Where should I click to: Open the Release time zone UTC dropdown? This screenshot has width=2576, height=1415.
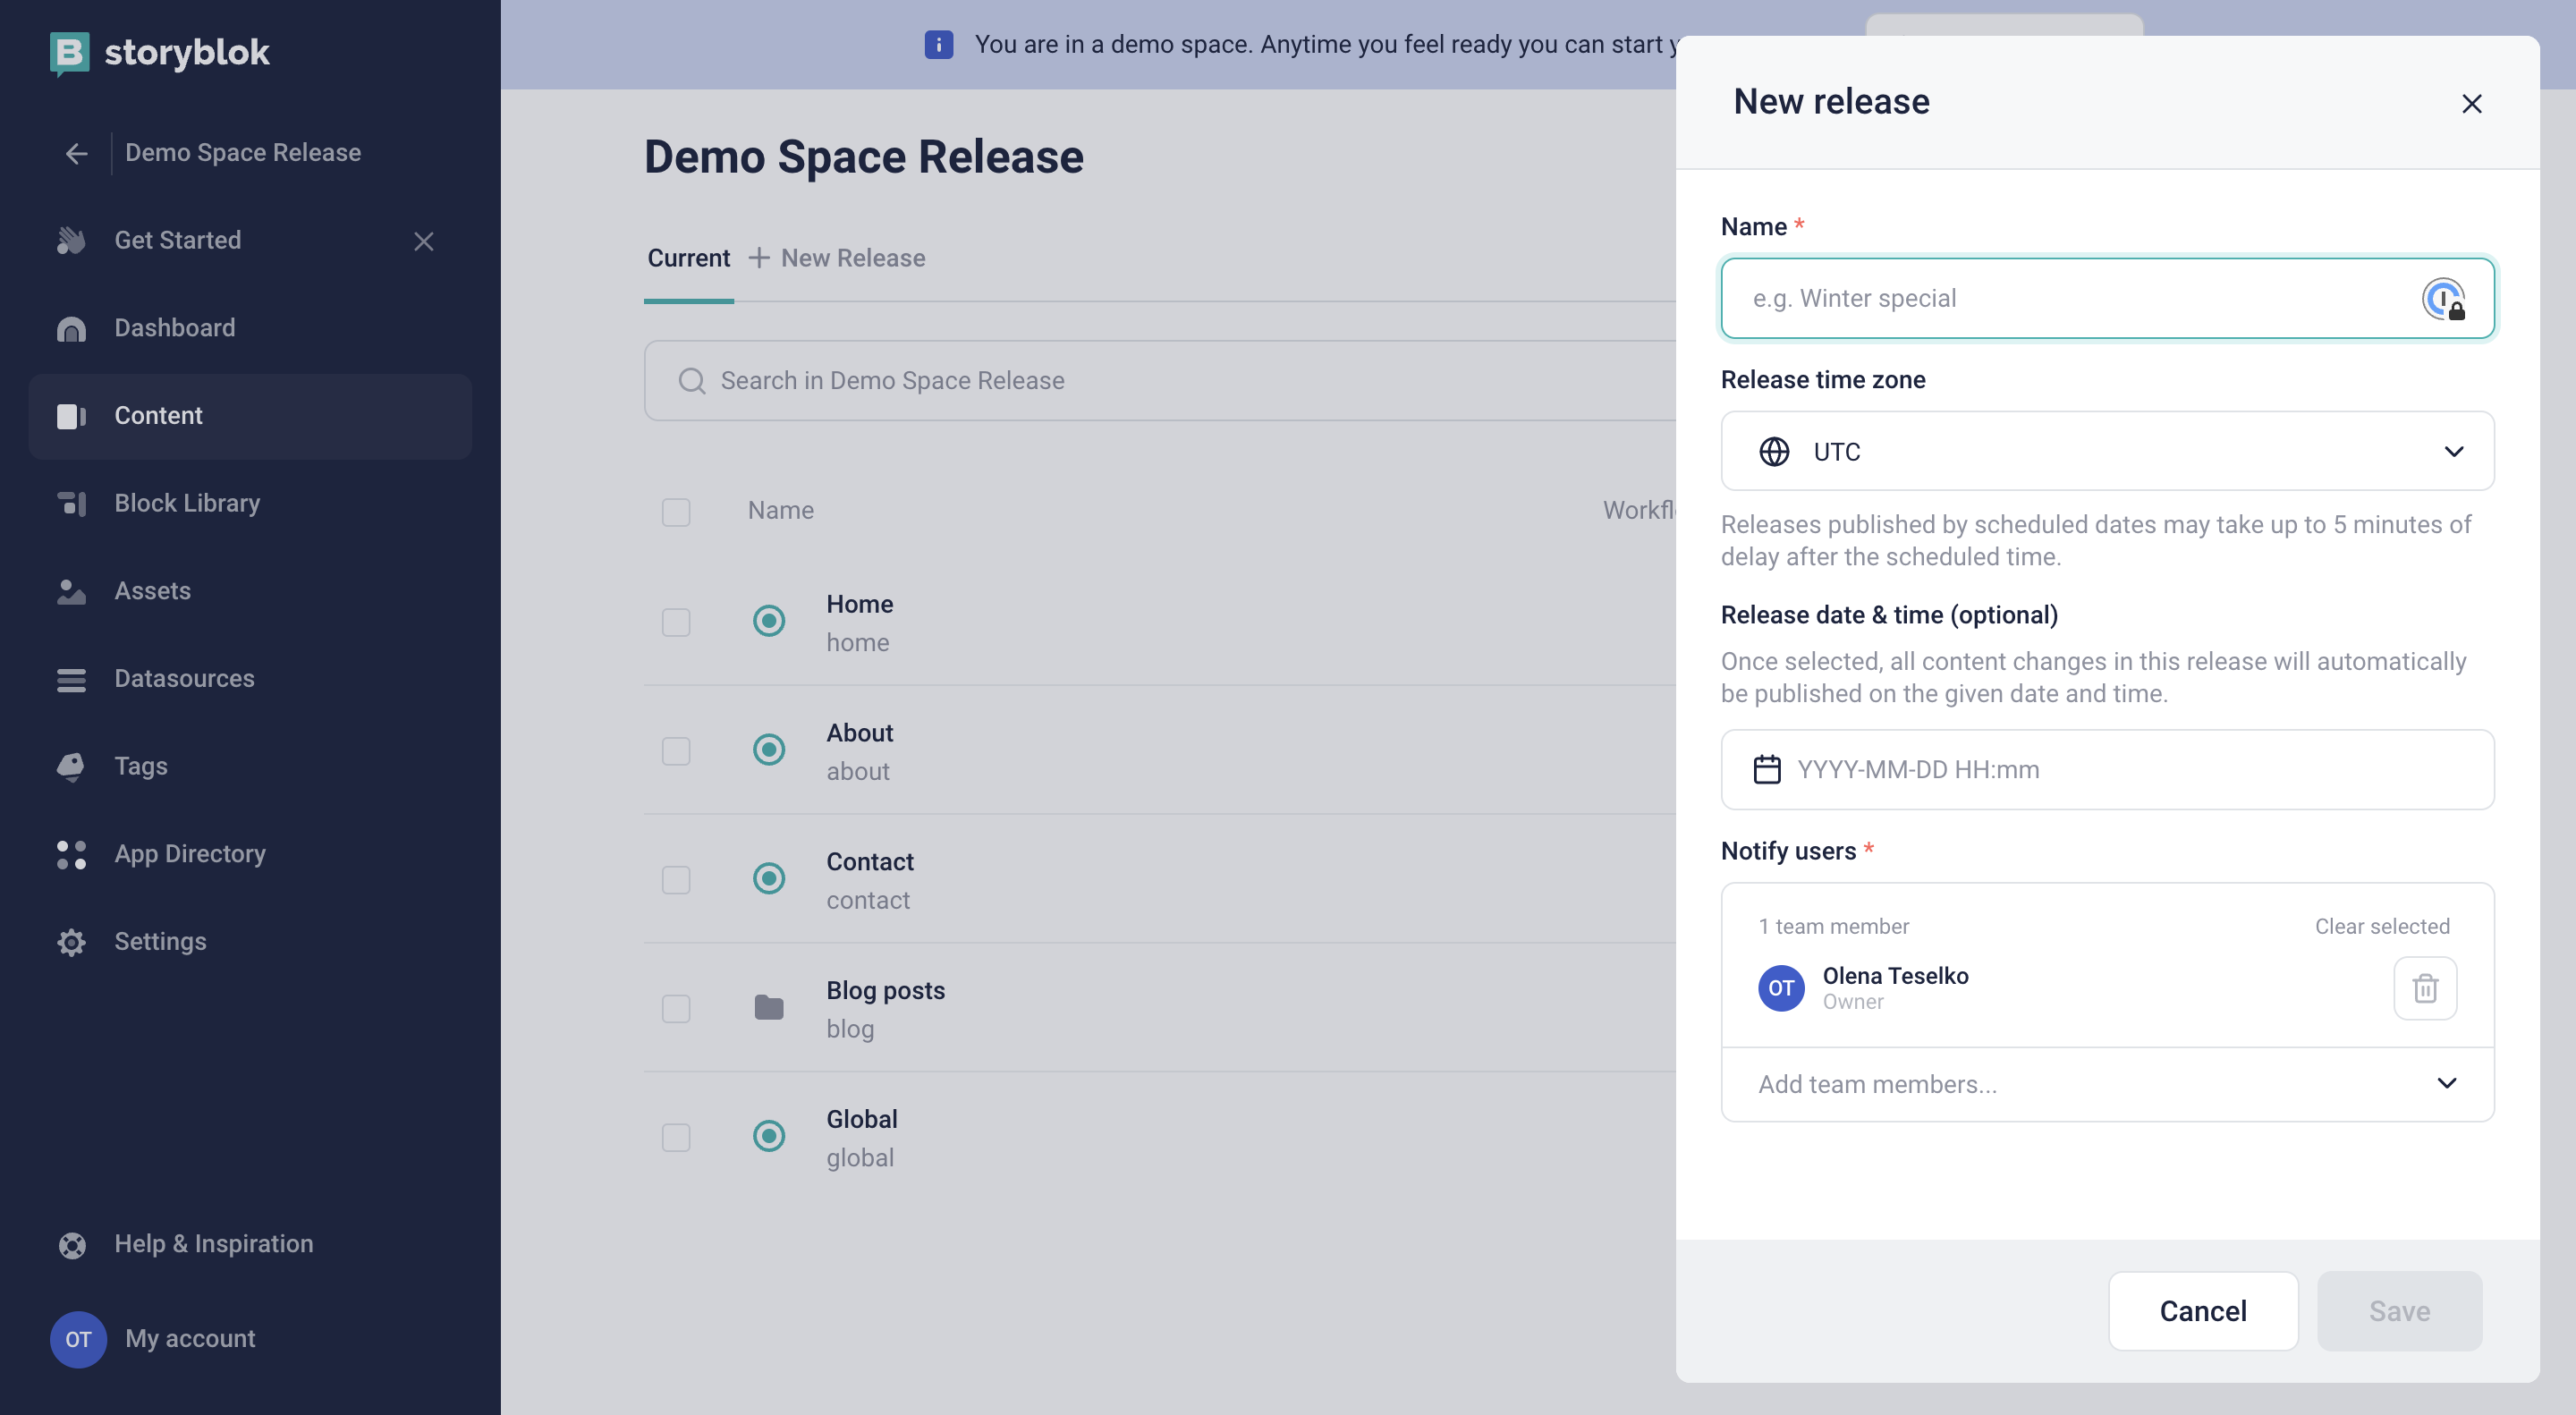coord(2107,451)
